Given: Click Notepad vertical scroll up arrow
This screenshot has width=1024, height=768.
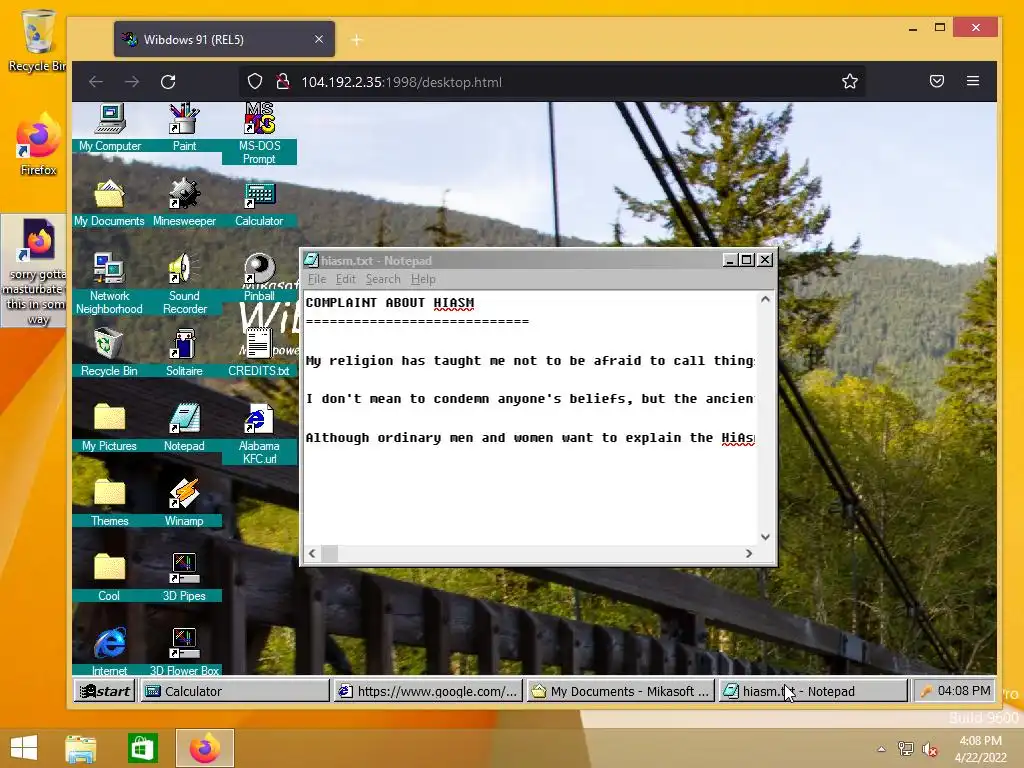Looking at the screenshot, I should pos(765,299).
